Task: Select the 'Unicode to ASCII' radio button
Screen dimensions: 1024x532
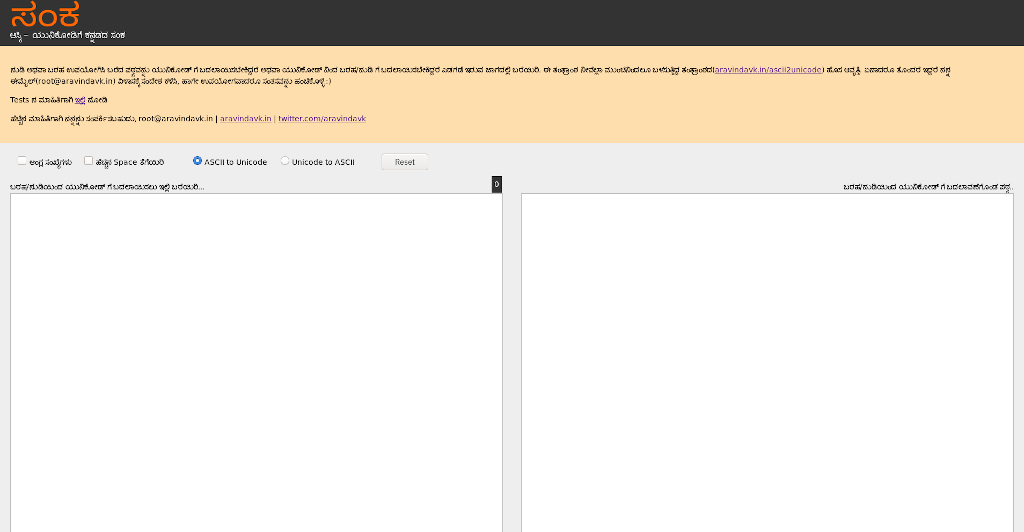Action: [285, 160]
